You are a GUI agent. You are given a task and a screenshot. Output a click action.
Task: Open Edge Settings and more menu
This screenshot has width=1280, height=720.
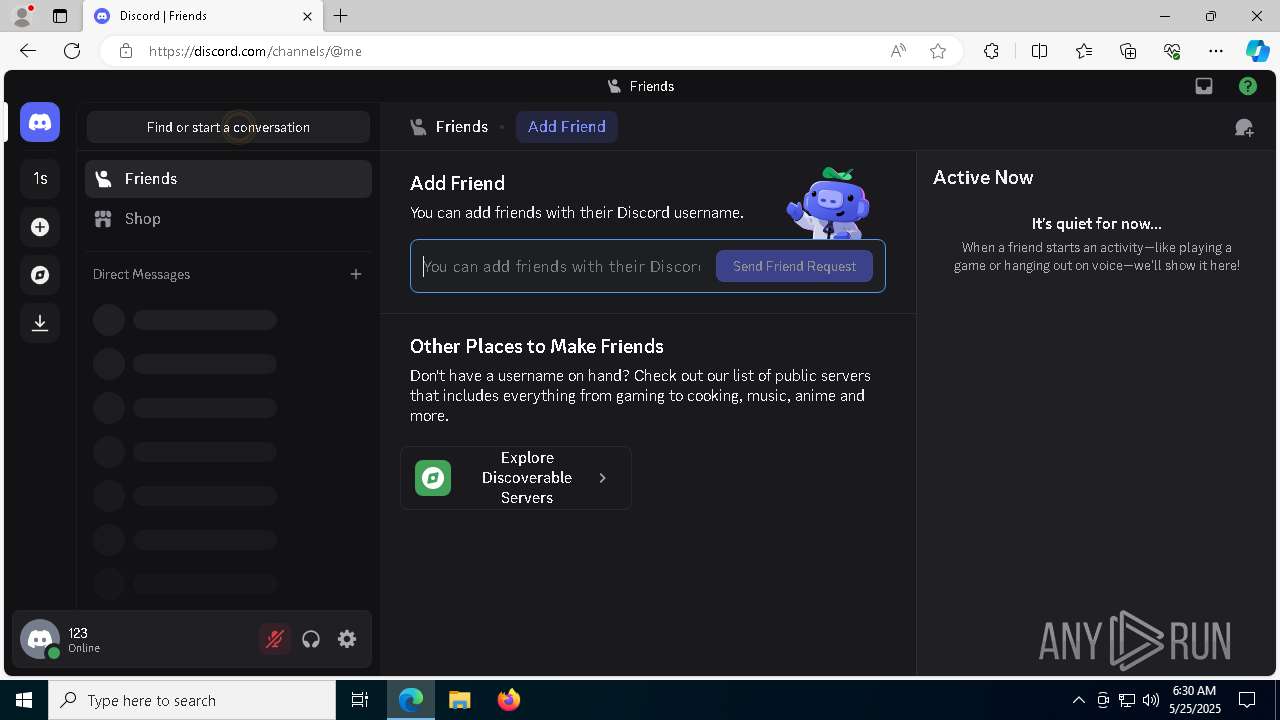click(1216, 51)
